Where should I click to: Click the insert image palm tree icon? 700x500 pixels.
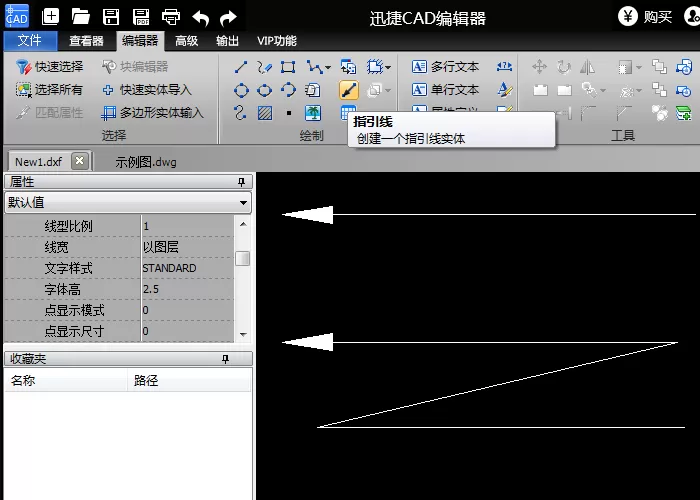click(x=313, y=113)
